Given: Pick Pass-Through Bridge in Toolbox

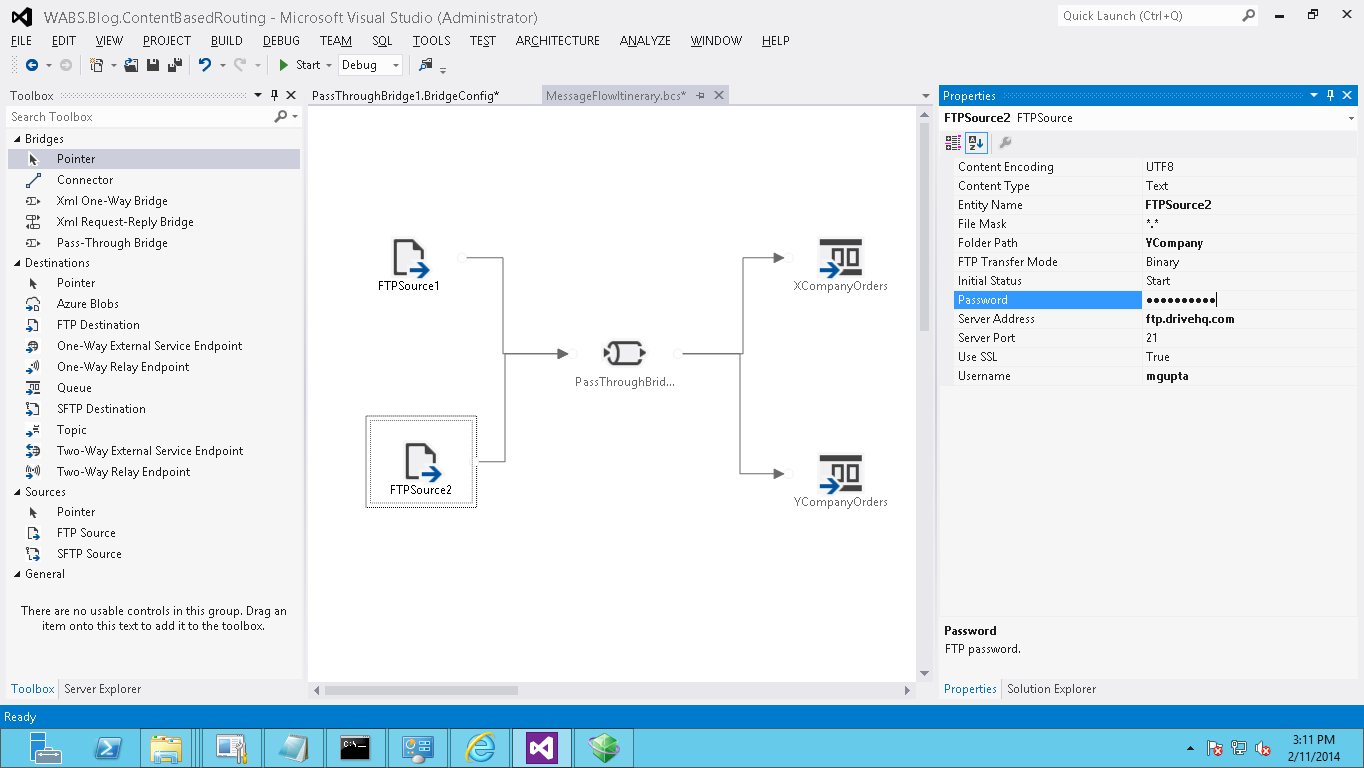Looking at the screenshot, I should (112, 243).
